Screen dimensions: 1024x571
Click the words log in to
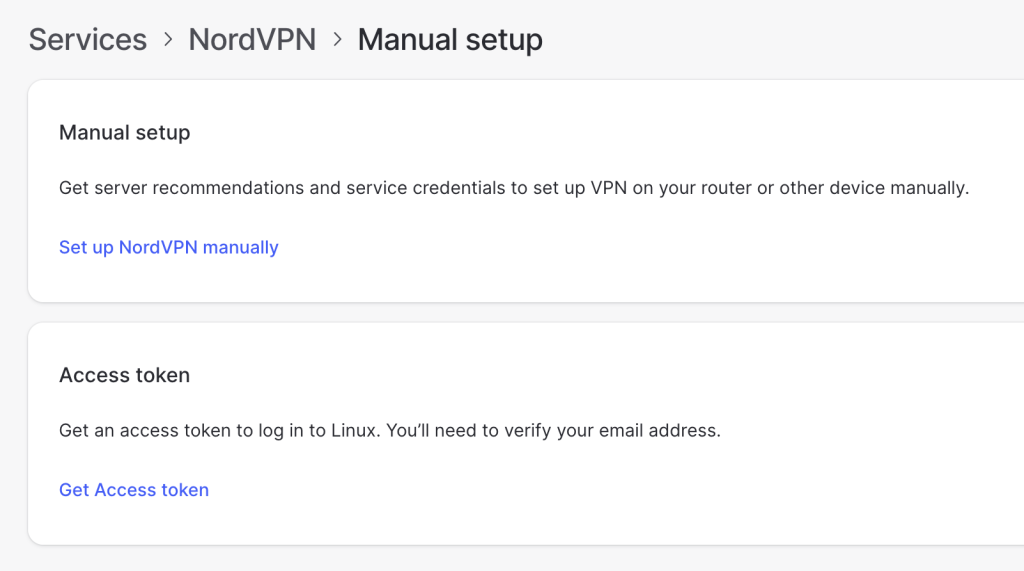[x=292, y=431]
